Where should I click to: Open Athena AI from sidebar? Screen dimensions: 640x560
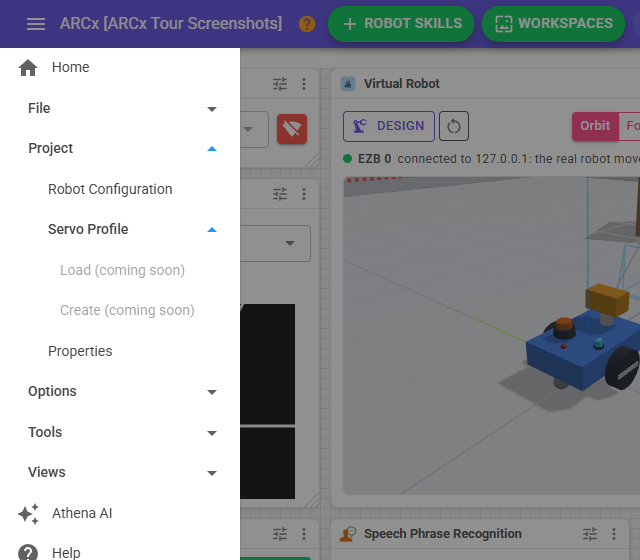(x=82, y=513)
